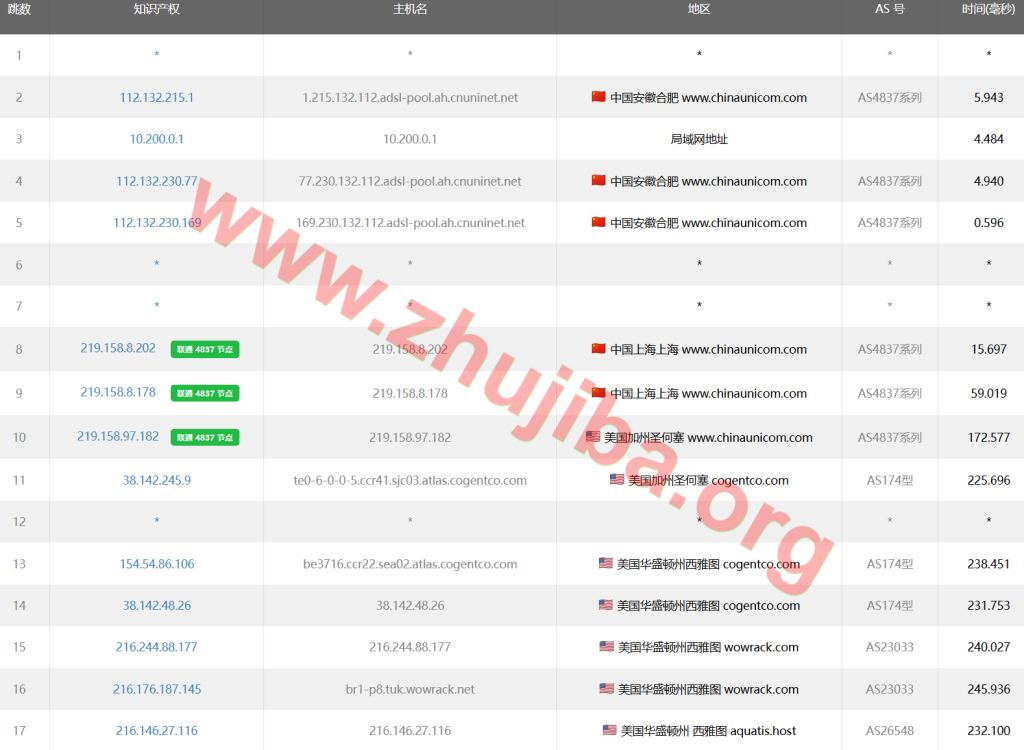
Task: Click hostname br1-p8.tuk.wowrack.net
Action: click(410, 689)
